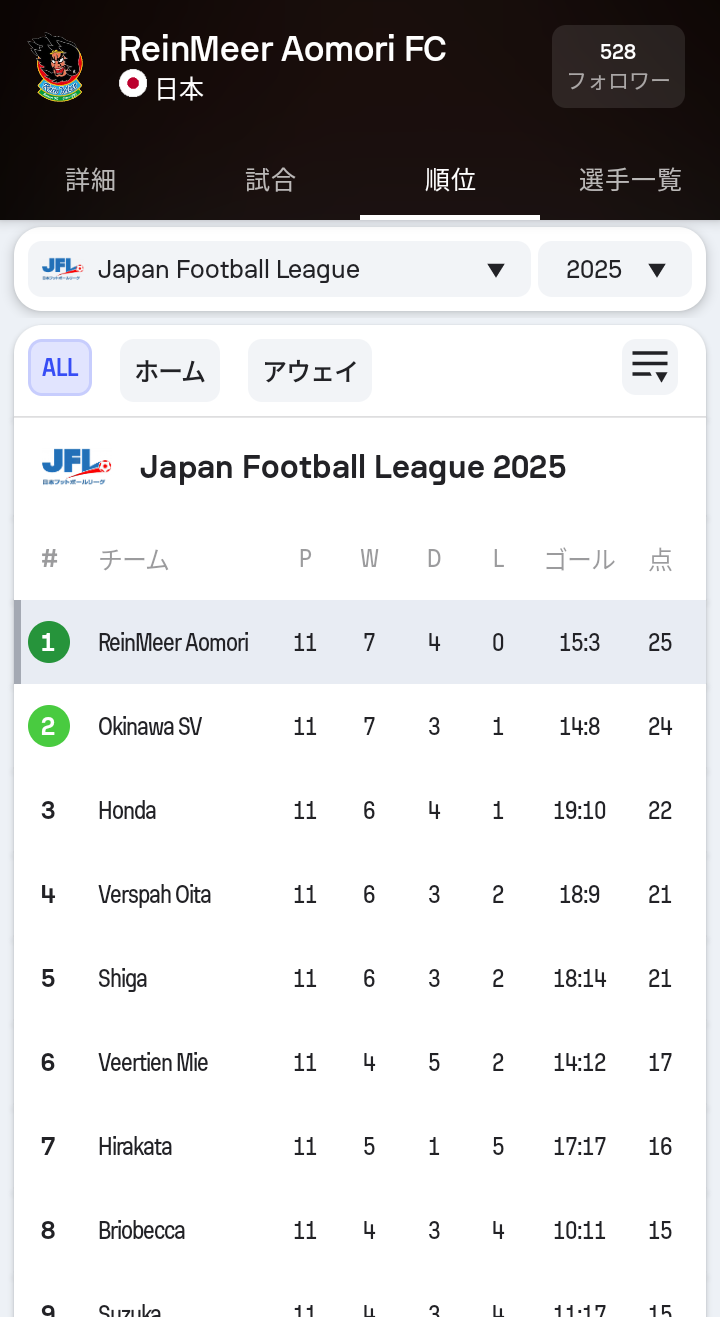Switch to the 試合 tab
This screenshot has height=1317, width=720.
270,180
